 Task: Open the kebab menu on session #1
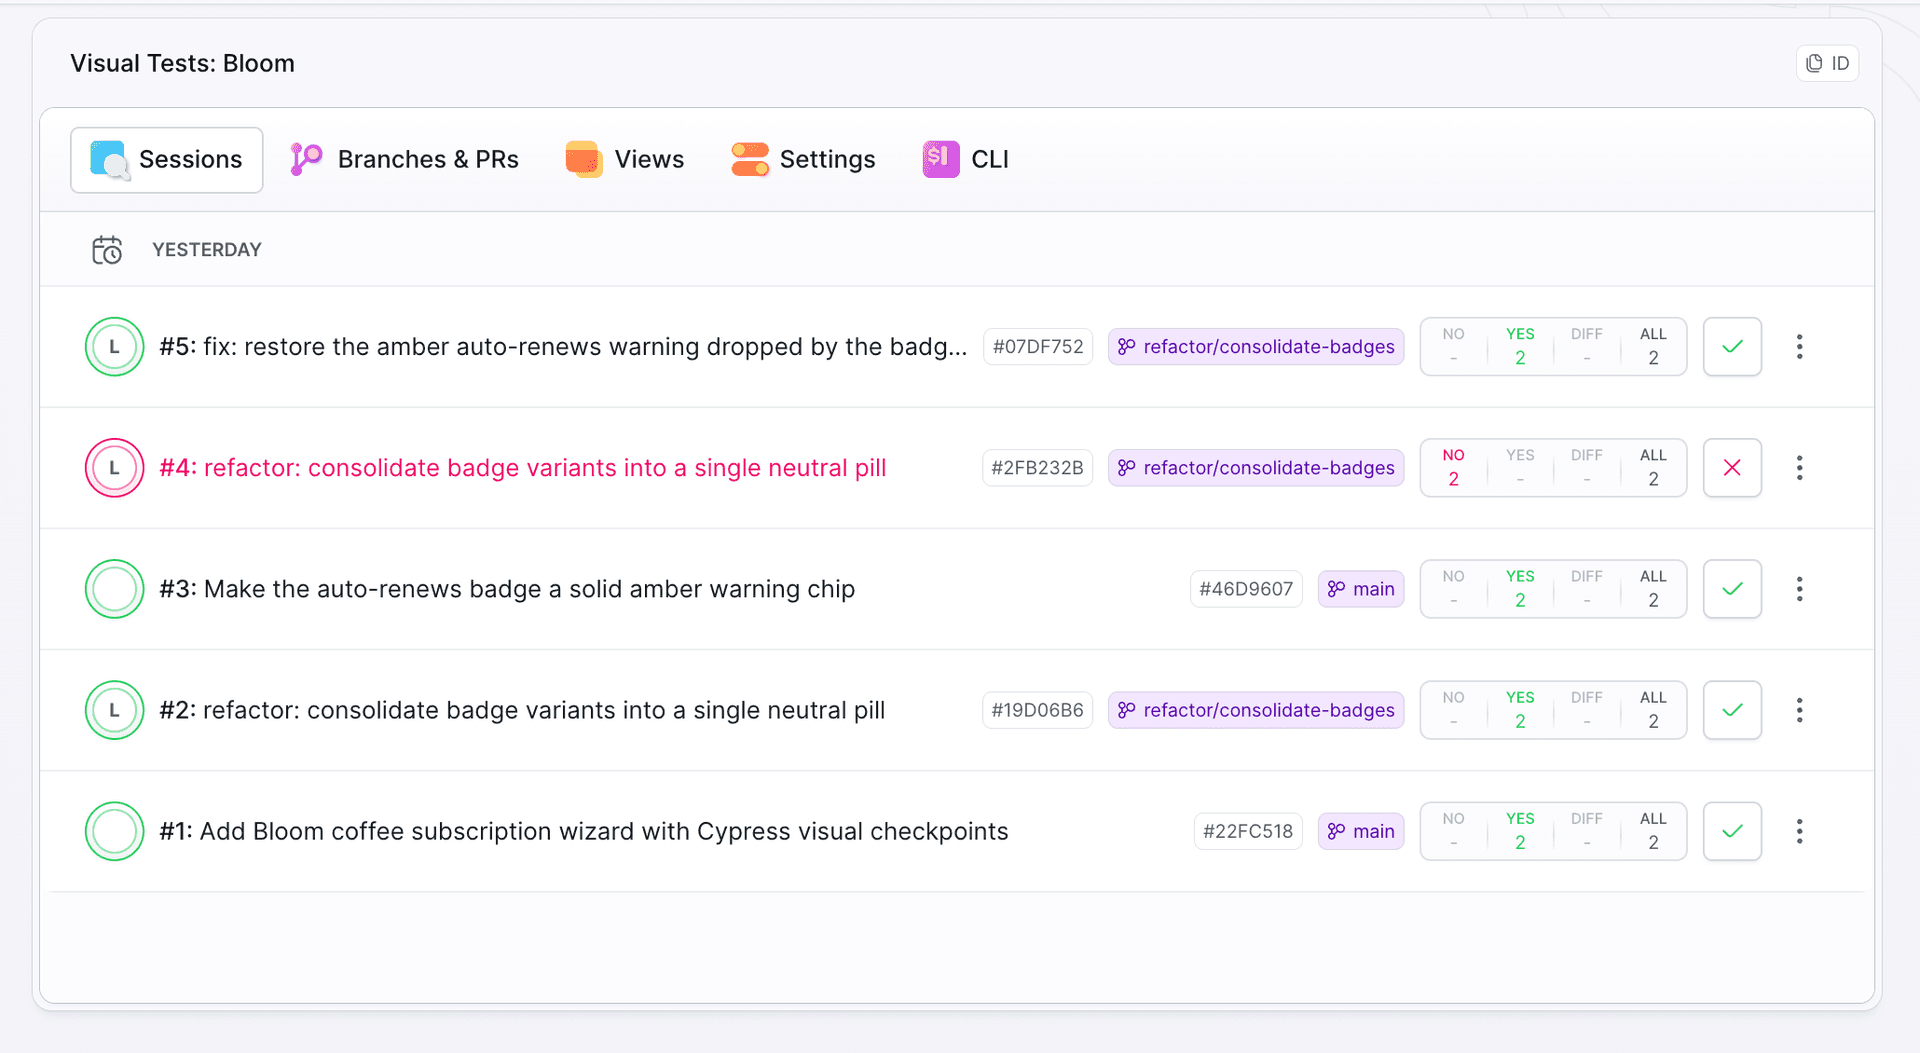[1799, 831]
